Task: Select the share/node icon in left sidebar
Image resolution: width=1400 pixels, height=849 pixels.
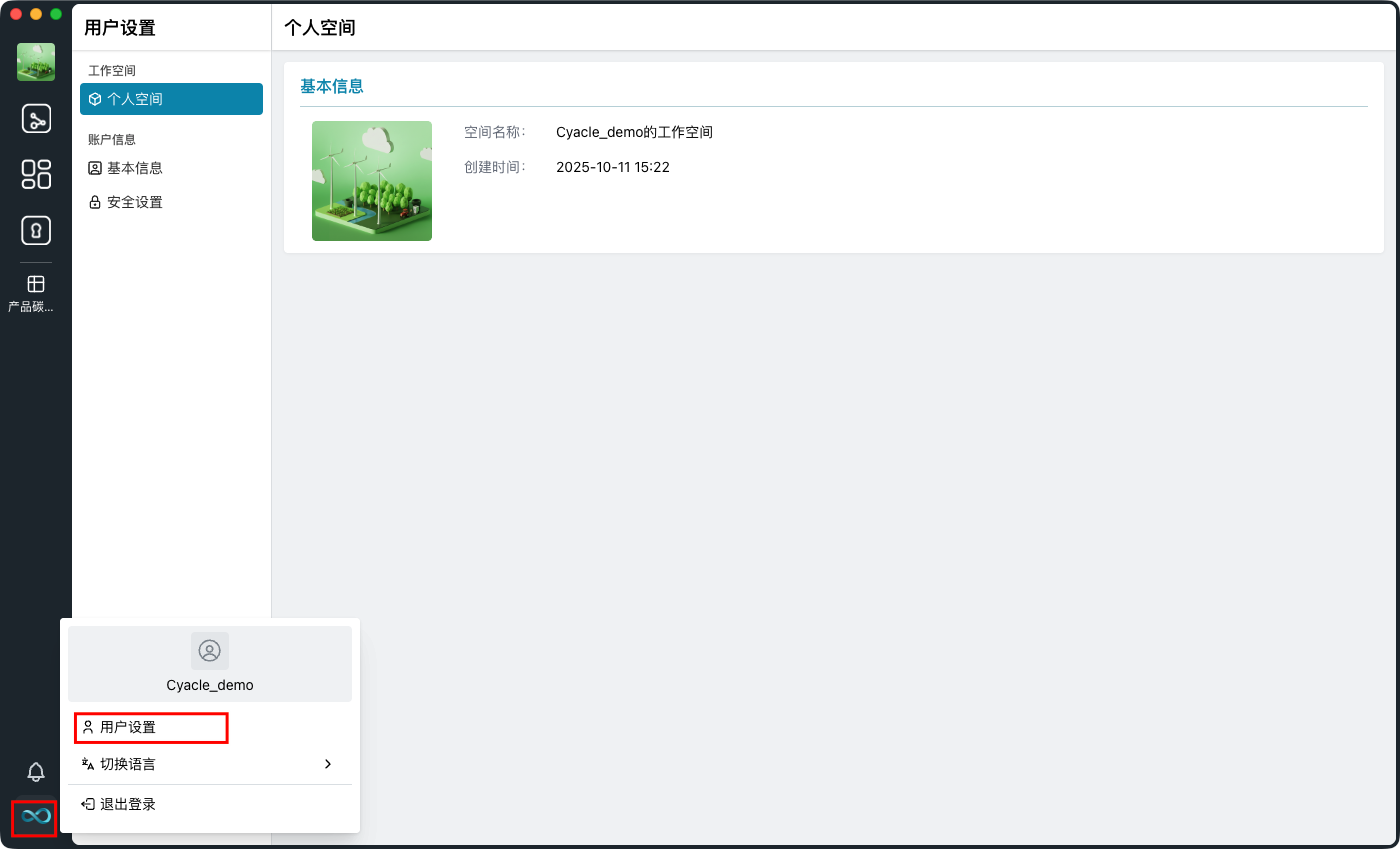Action: point(35,118)
